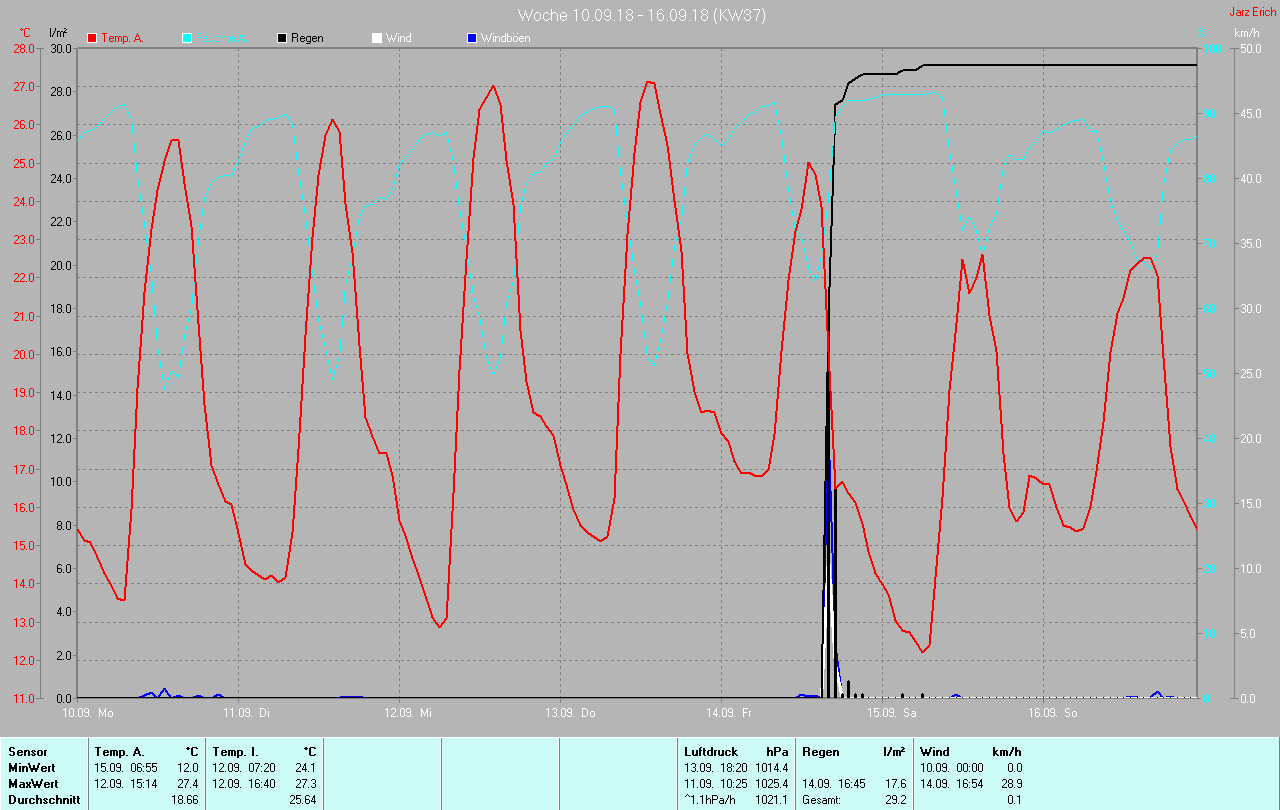
Task: Click the rain total value '29.2'
Action: click(x=895, y=800)
